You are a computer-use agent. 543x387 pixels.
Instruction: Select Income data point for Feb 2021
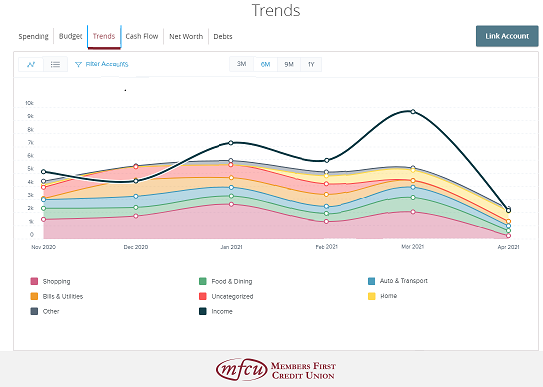coord(326,160)
